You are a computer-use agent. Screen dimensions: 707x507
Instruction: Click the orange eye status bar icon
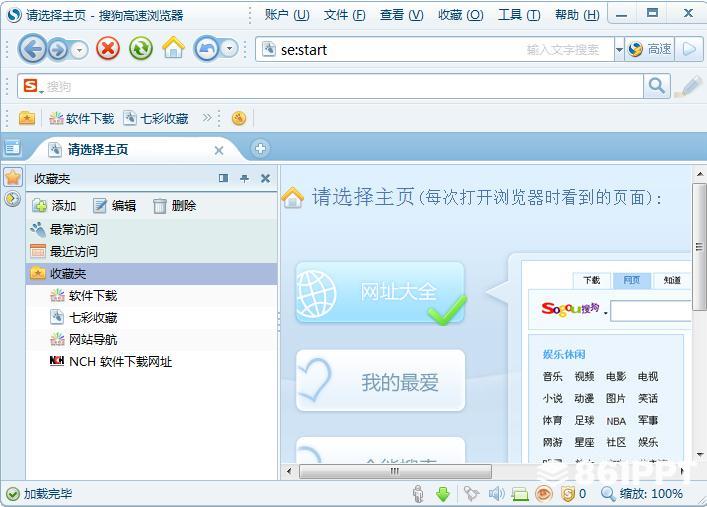click(543, 493)
